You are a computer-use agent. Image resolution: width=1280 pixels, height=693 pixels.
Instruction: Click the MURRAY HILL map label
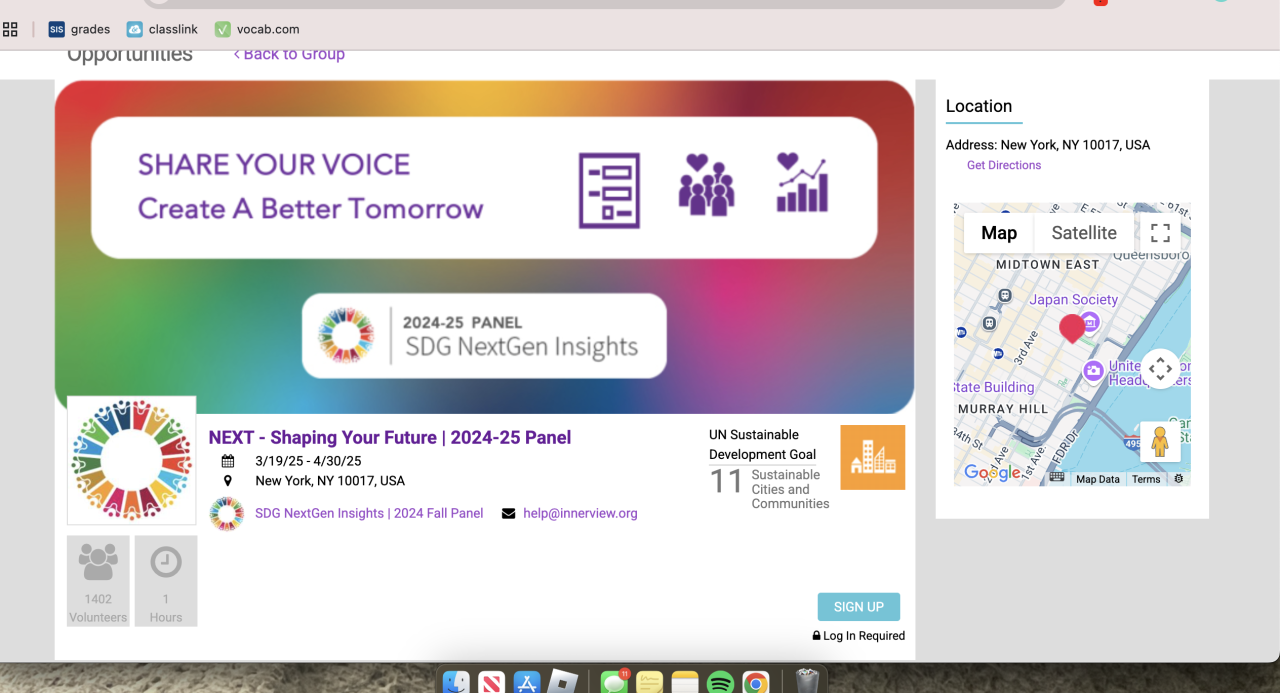[1003, 409]
